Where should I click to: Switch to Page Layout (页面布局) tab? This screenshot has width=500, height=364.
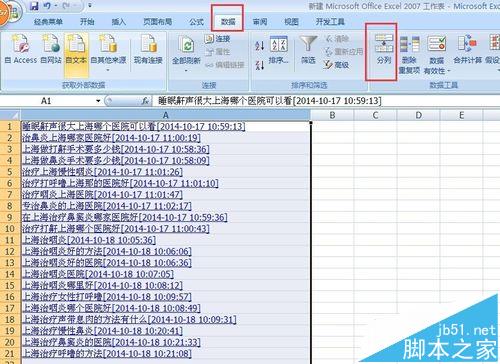point(157,22)
